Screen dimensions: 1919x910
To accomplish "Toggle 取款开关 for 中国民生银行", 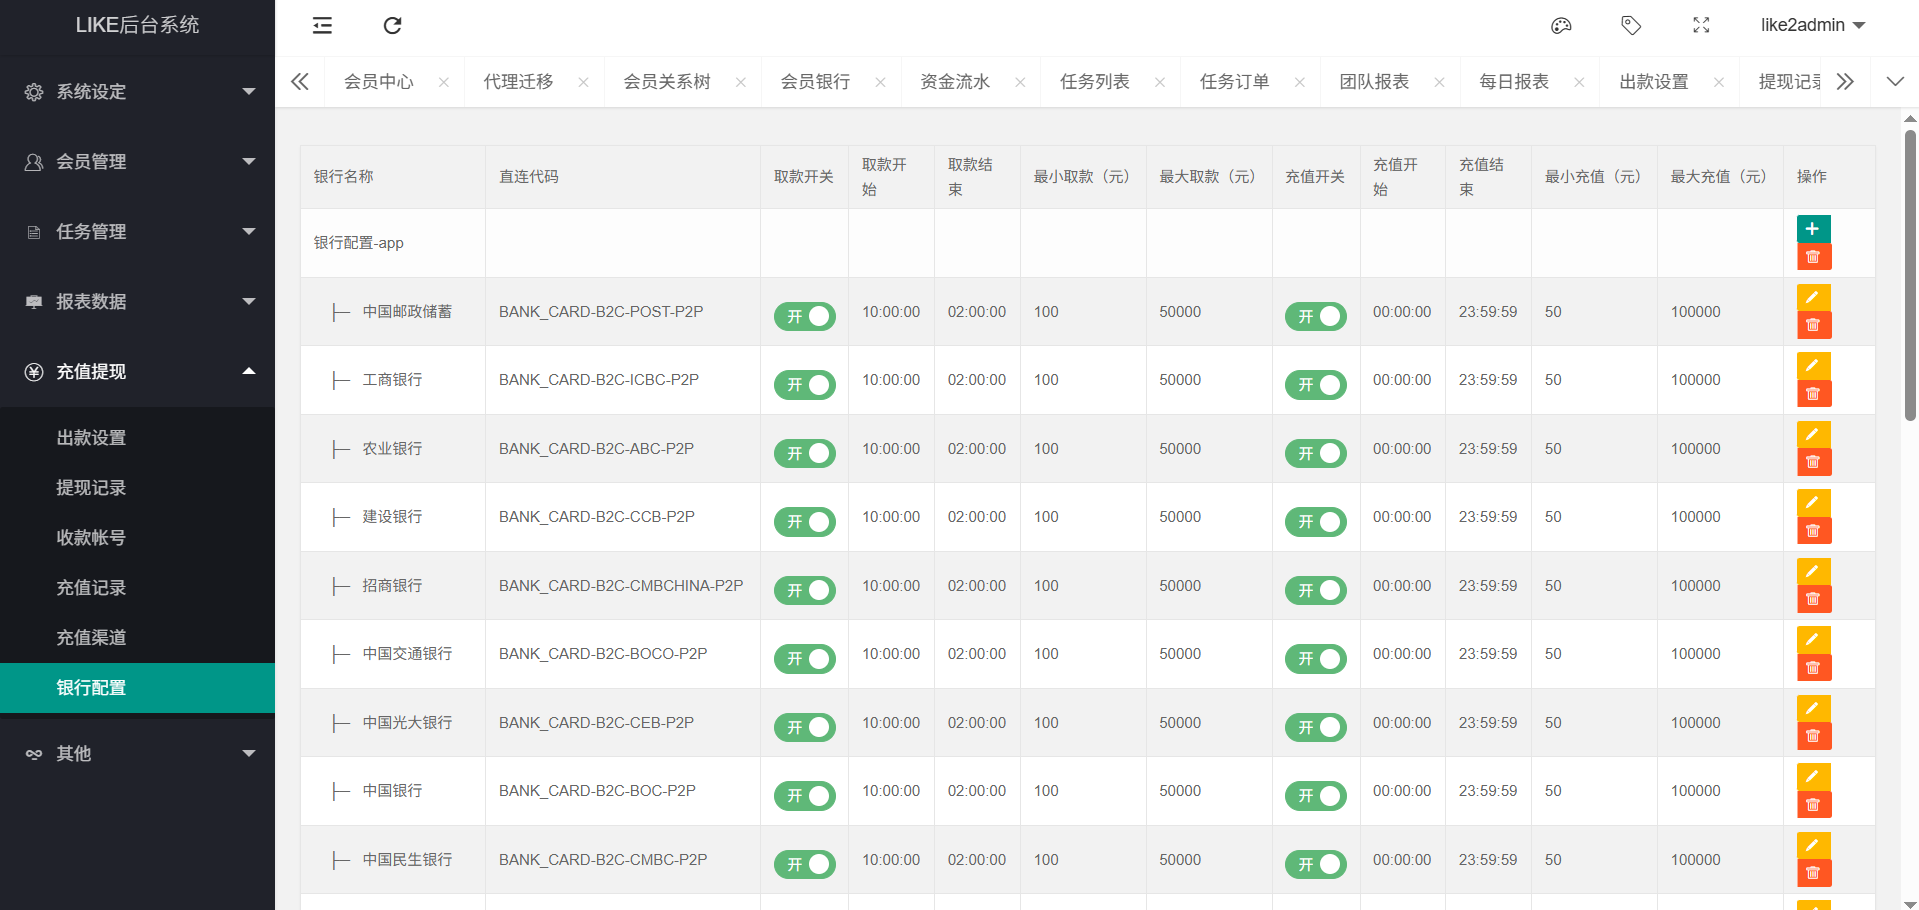I will point(805,865).
